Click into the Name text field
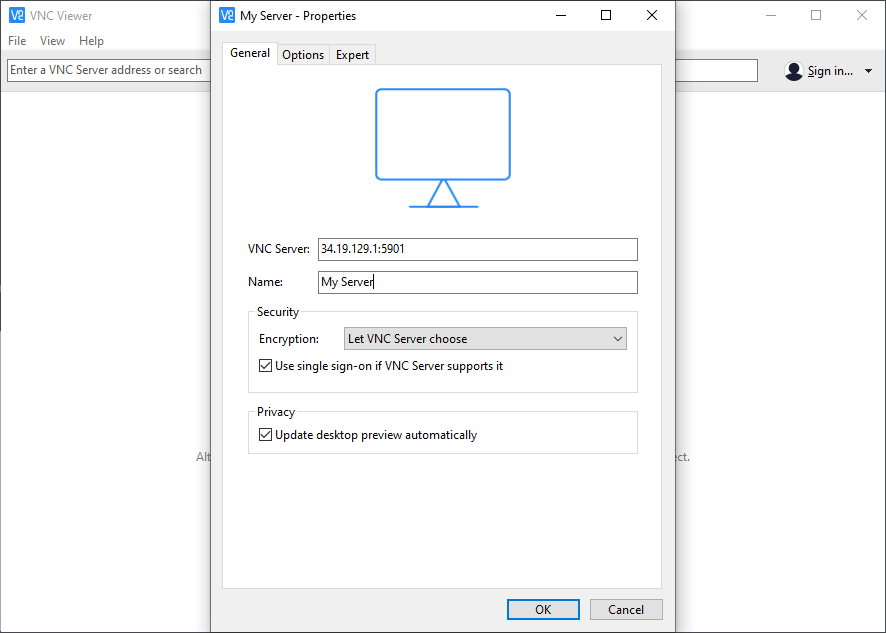This screenshot has width=886, height=633. click(477, 282)
